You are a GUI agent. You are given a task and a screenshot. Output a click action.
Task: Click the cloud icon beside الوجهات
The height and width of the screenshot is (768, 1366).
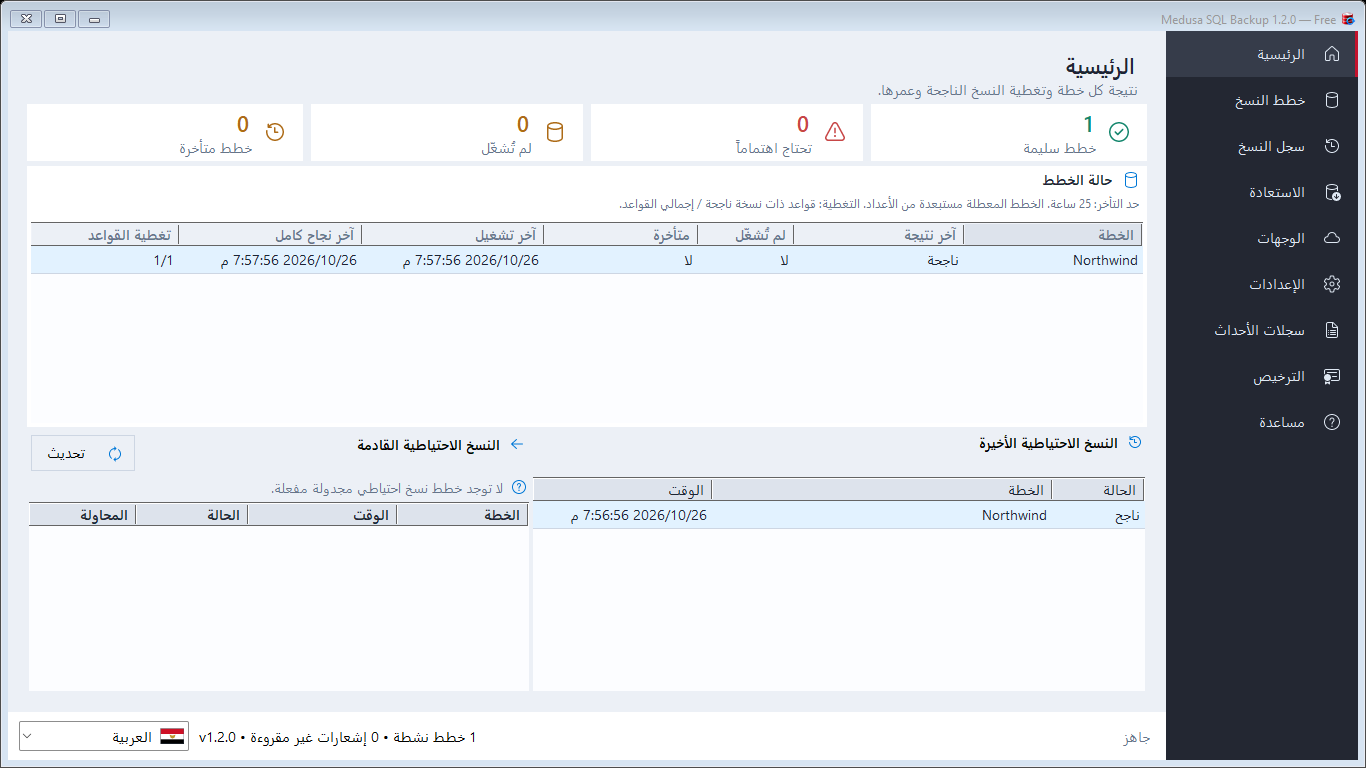[x=1331, y=238]
